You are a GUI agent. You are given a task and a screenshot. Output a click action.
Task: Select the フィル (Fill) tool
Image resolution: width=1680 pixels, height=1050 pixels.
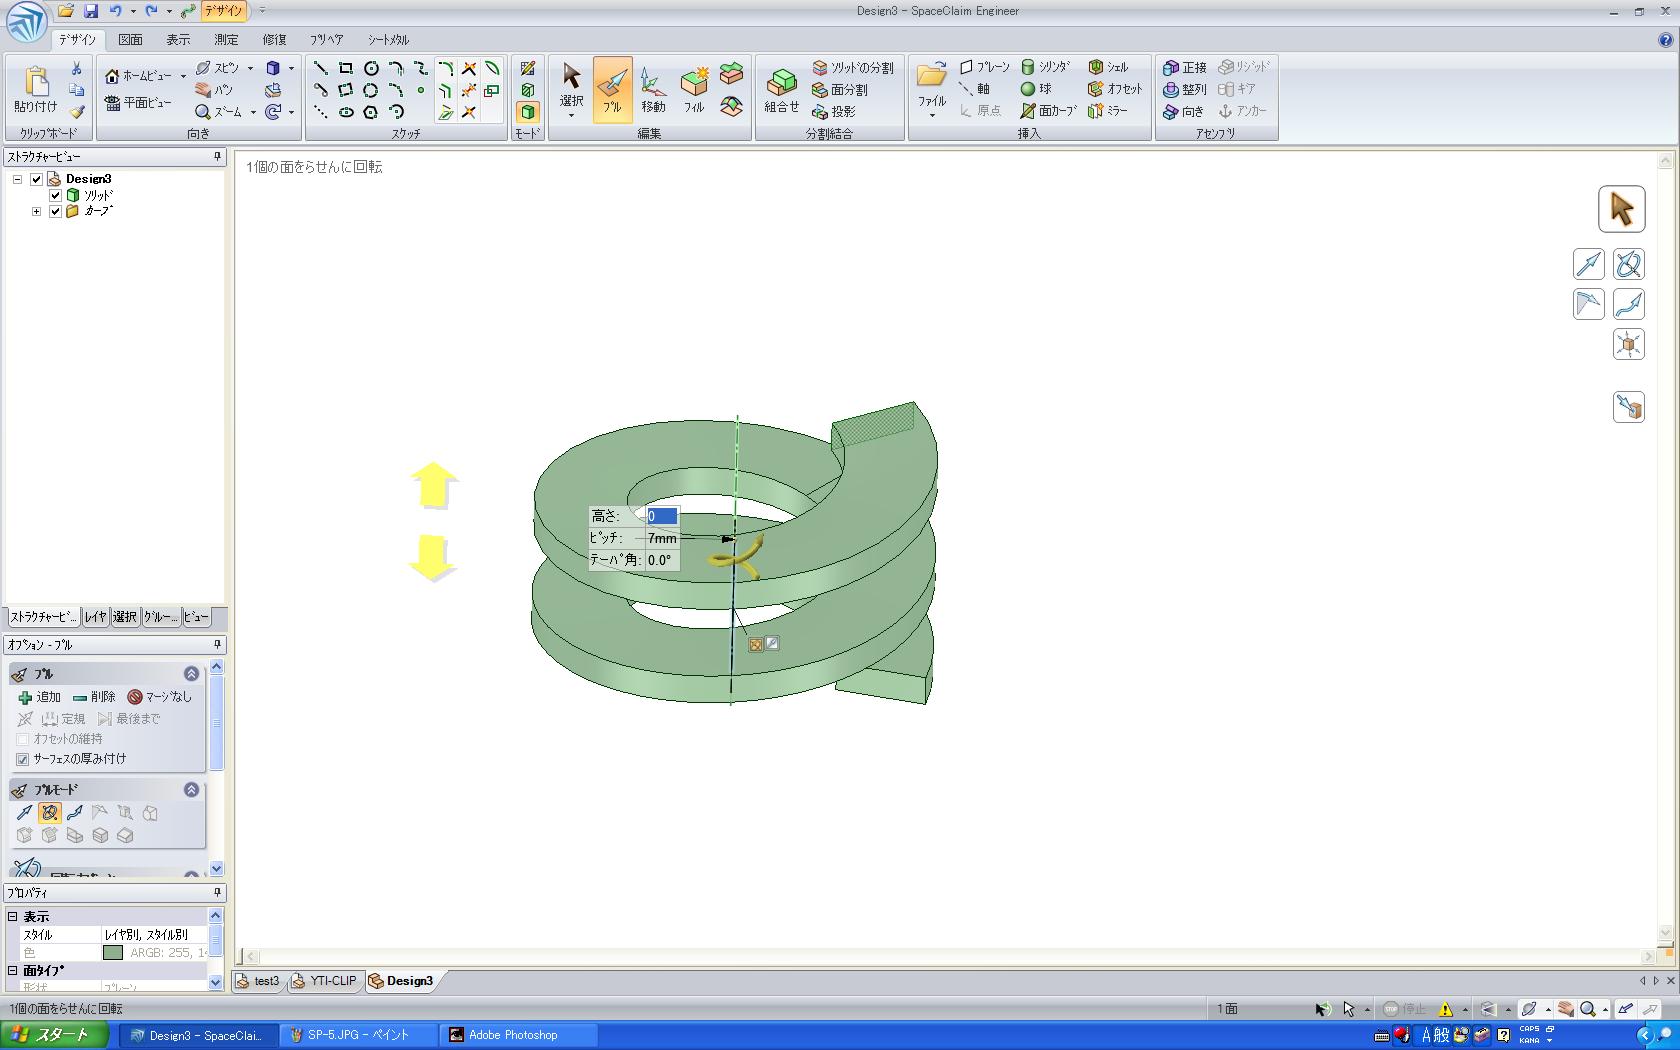coord(694,89)
